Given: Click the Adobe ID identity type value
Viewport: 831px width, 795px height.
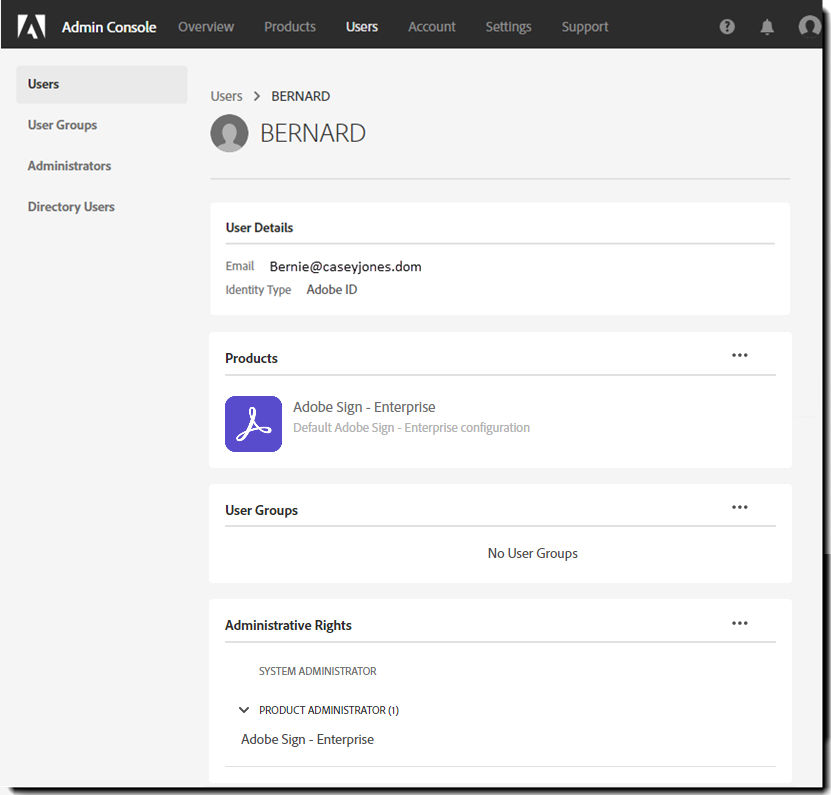Looking at the screenshot, I should click(332, 289).
